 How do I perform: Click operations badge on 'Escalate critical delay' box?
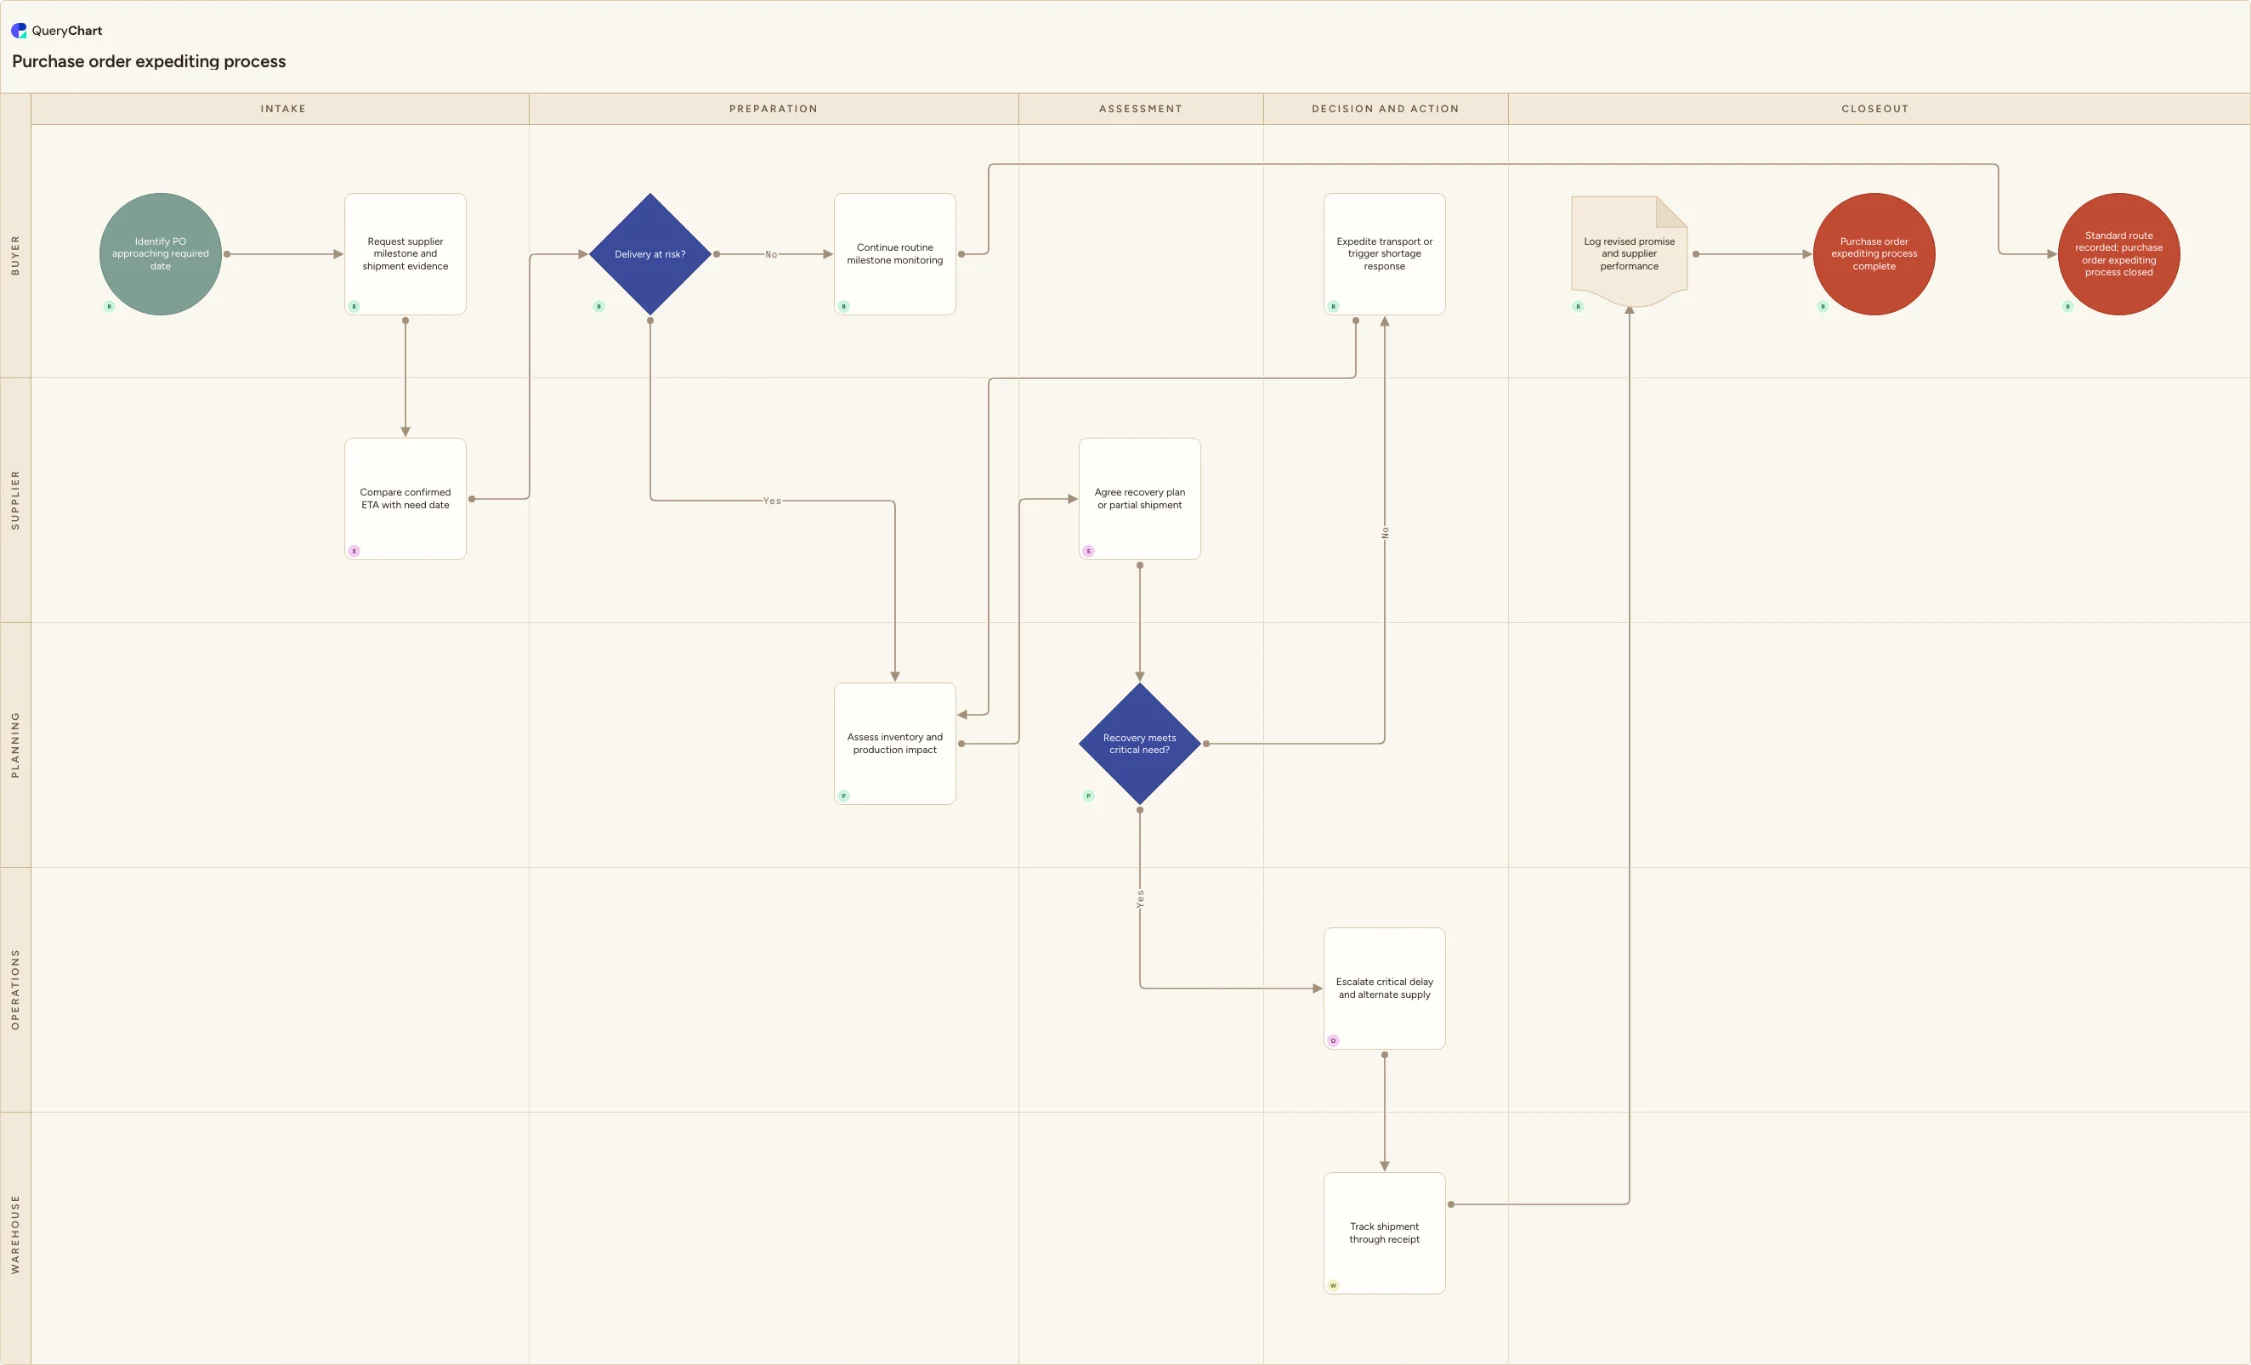point(1333,1041)
